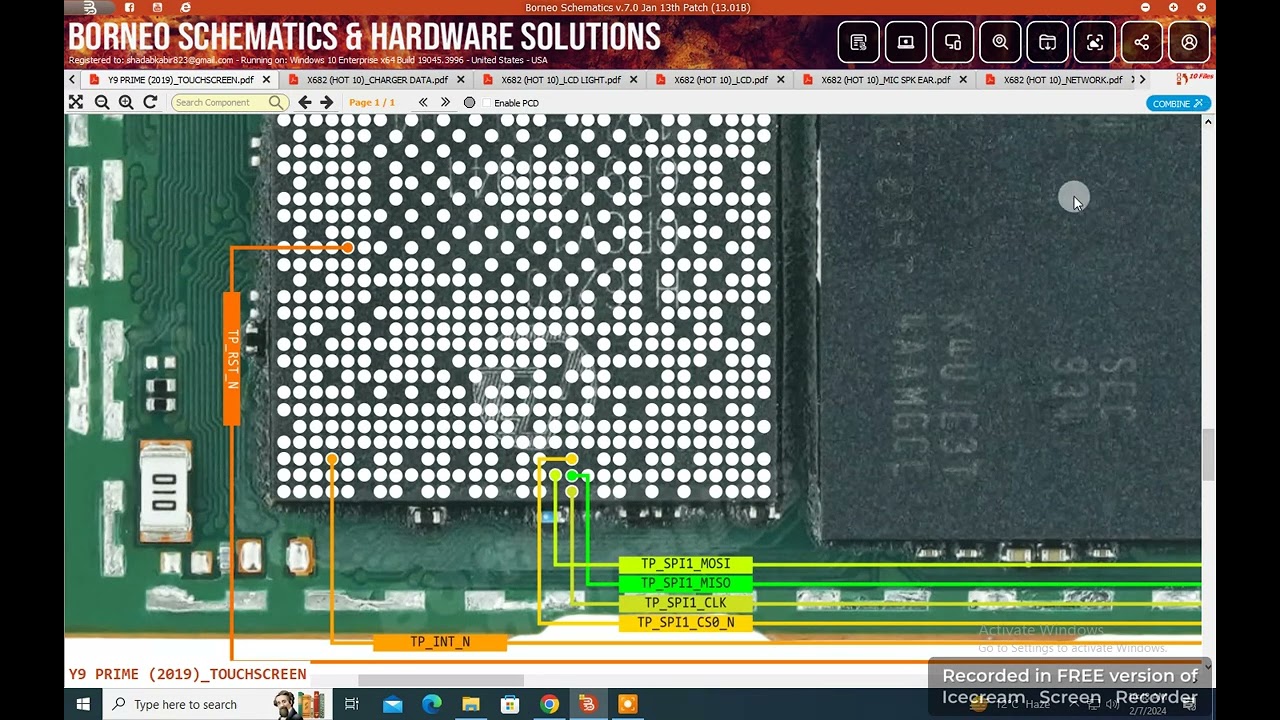Open Icecream Screen Recorder from the taskbar

point(627,704)
